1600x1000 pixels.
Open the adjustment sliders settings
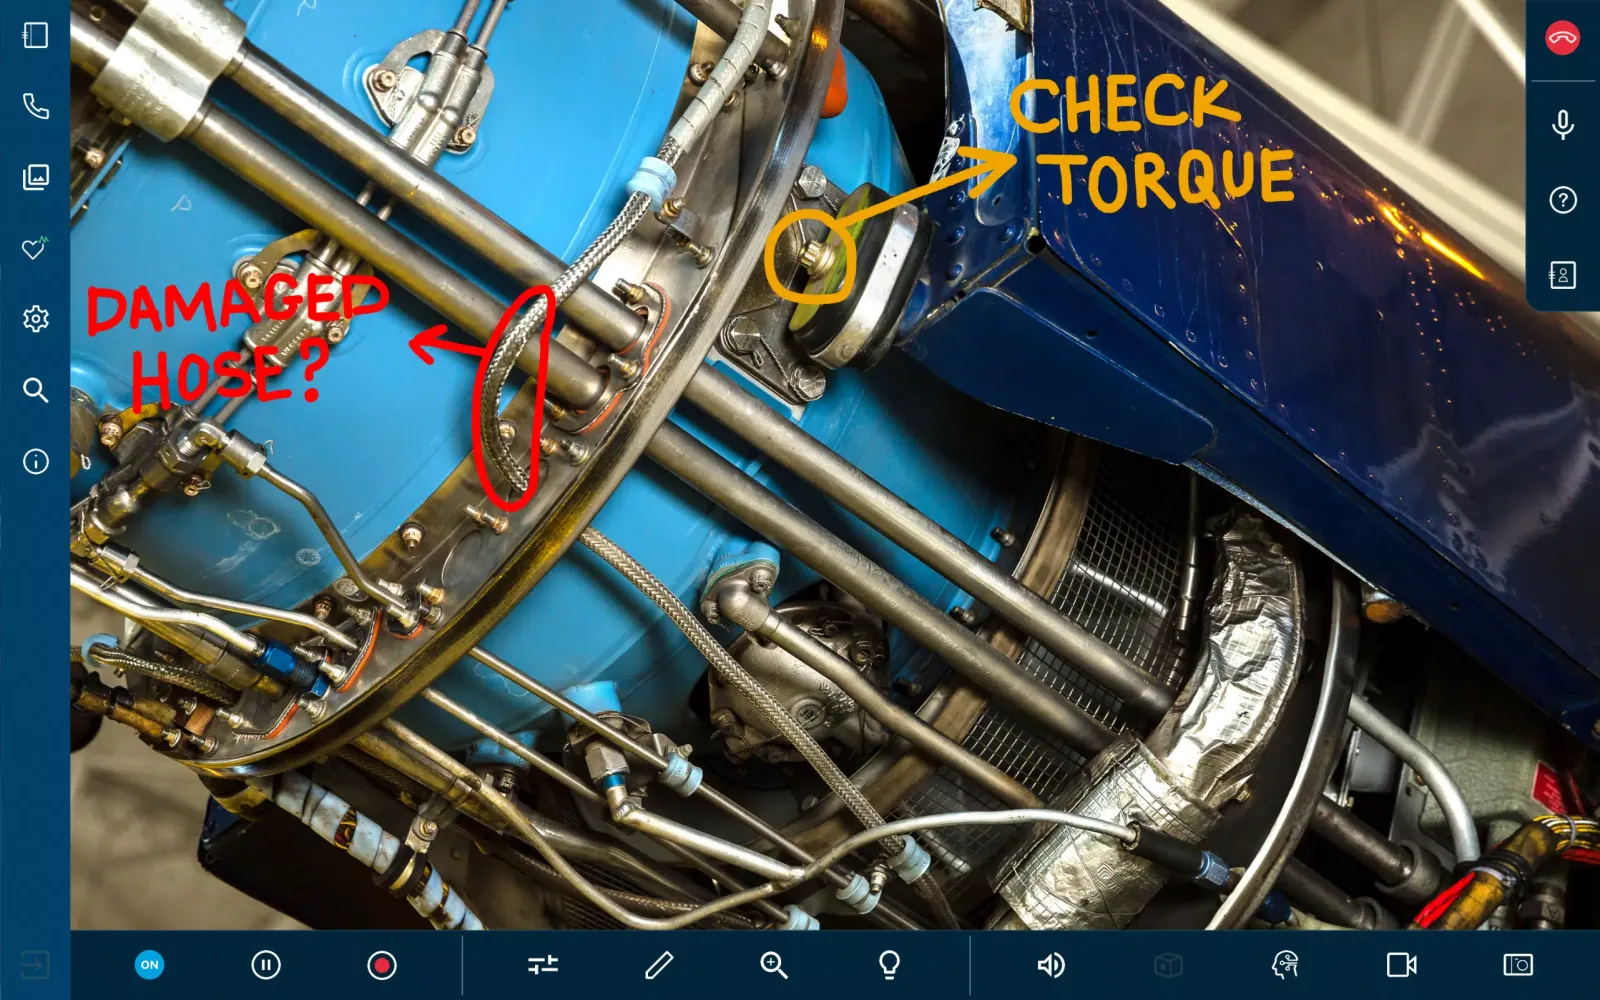pos(543,965)
